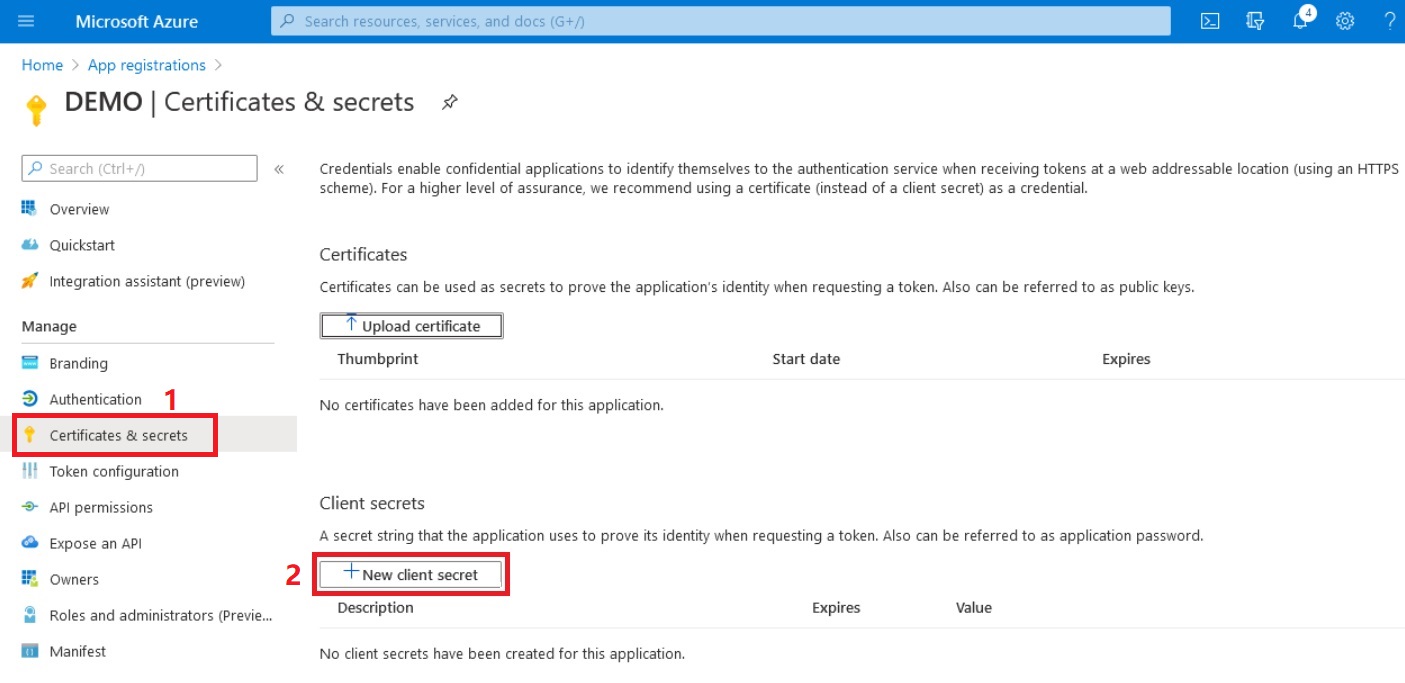This screenshot has width=1405, height=683.
Task: Go to the Home breadcrumb link
Action: click(x=42, y=65)
